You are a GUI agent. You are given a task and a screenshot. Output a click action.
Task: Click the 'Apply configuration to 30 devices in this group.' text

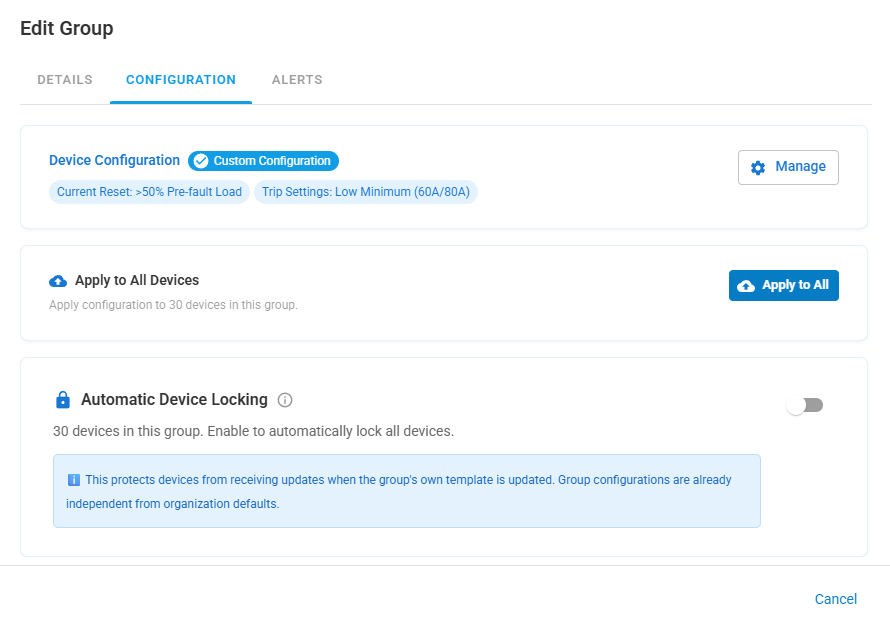click(x=173, y=305)
